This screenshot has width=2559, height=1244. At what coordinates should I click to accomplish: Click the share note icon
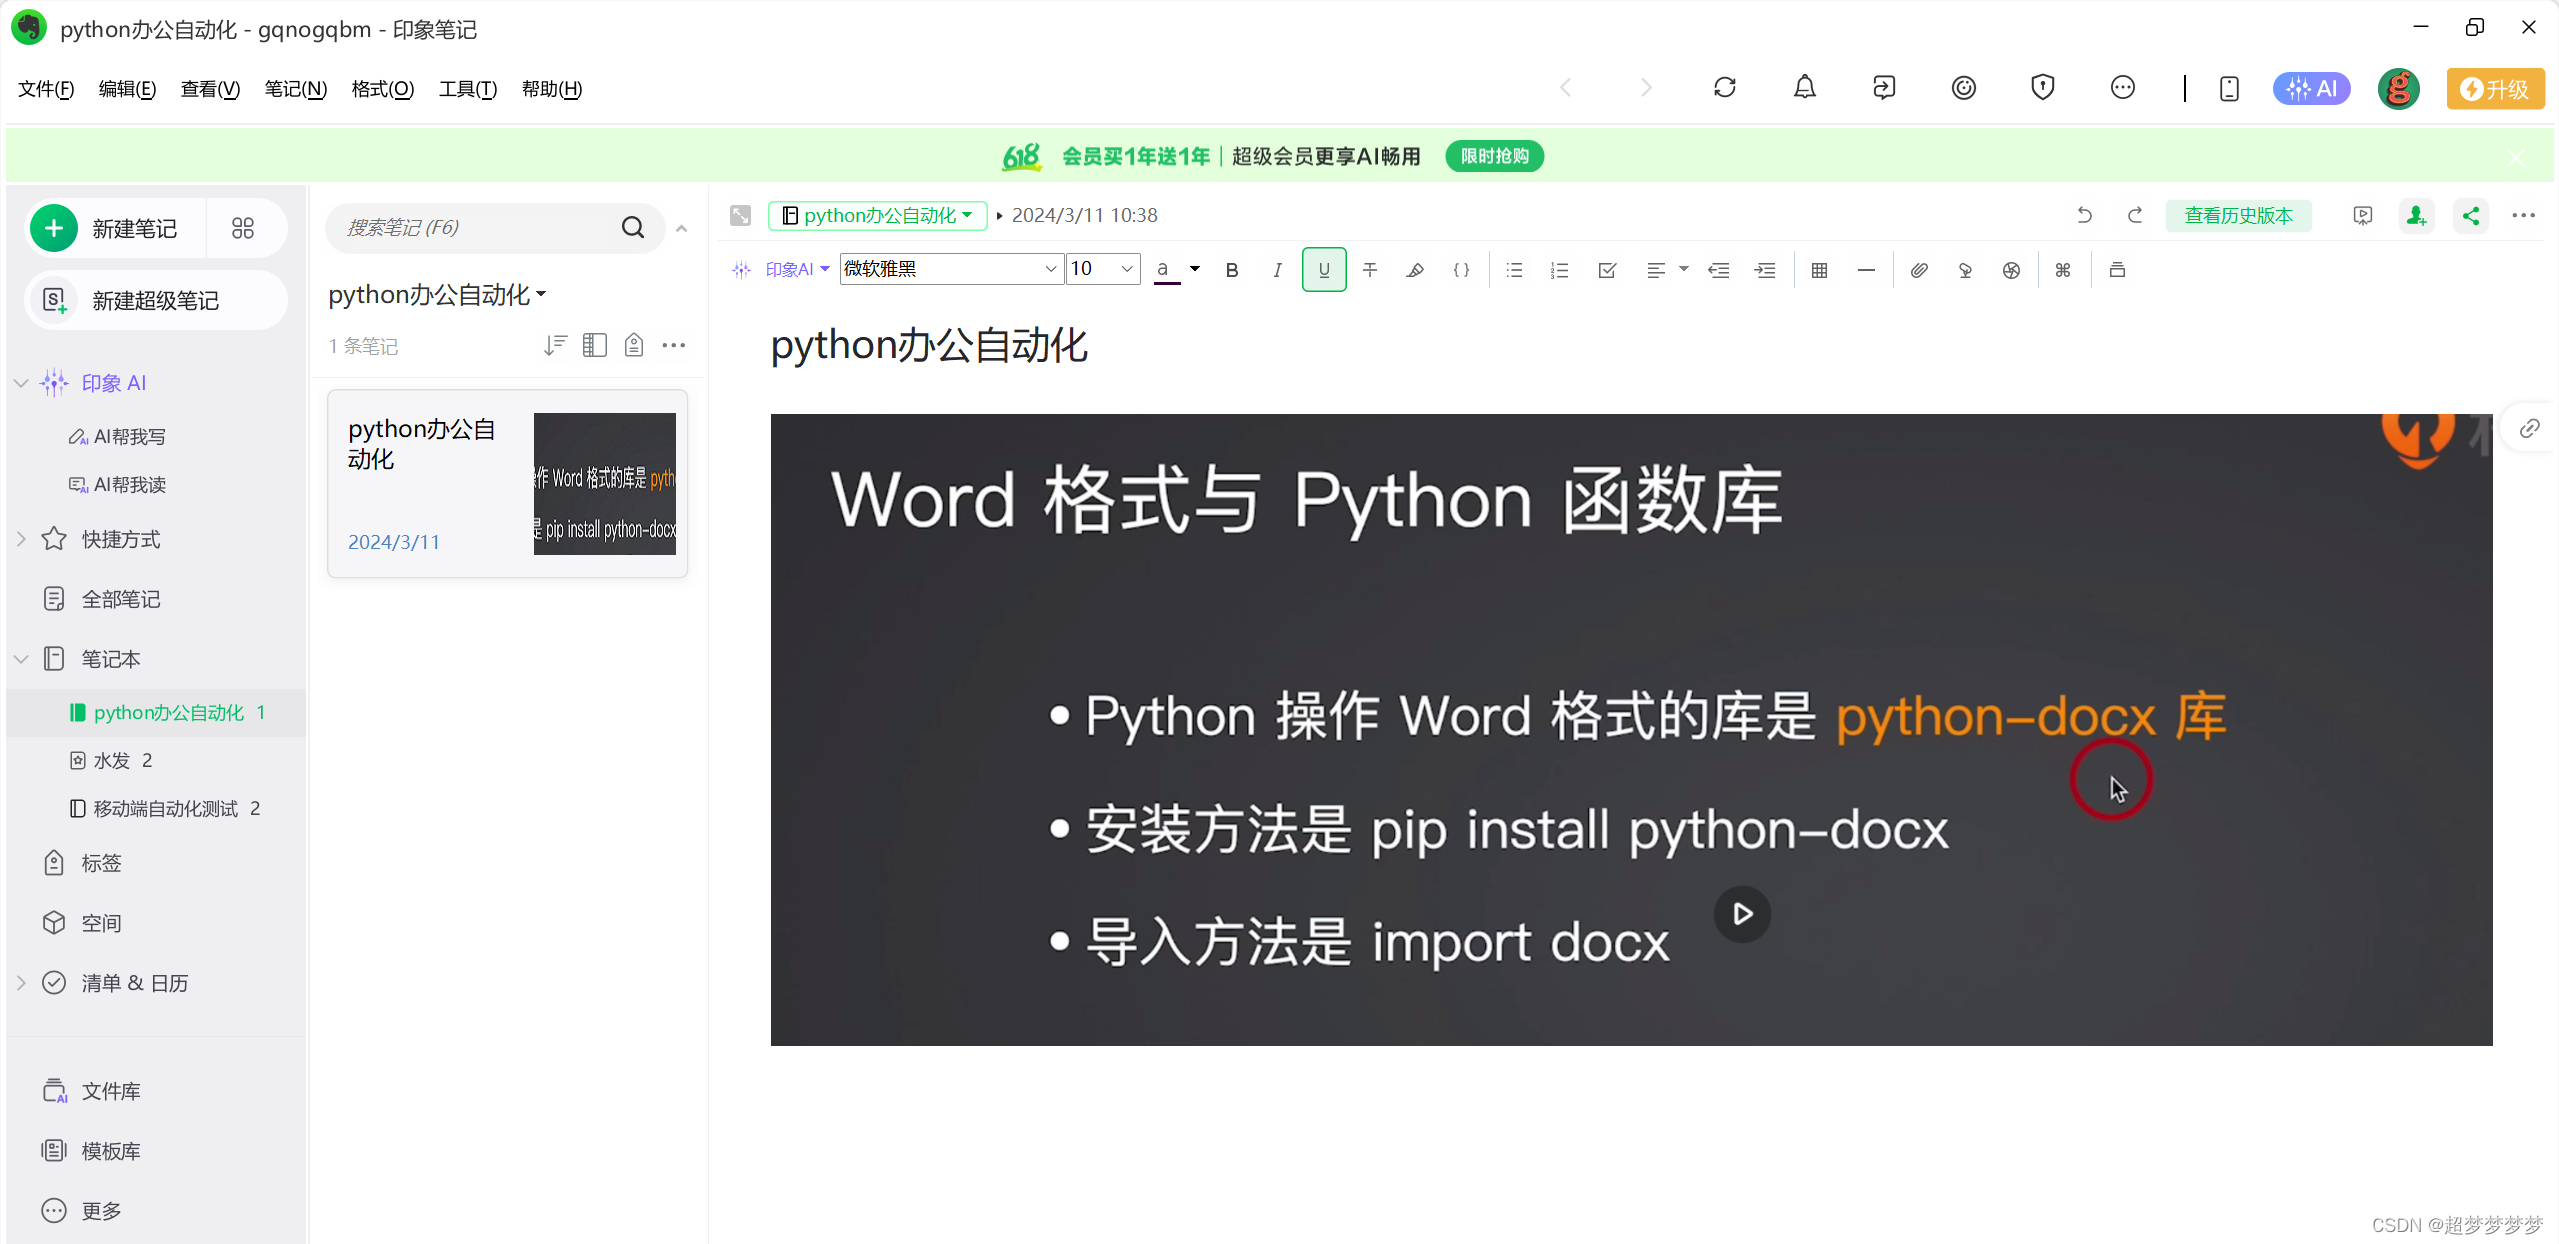[x=2470, y=215]
